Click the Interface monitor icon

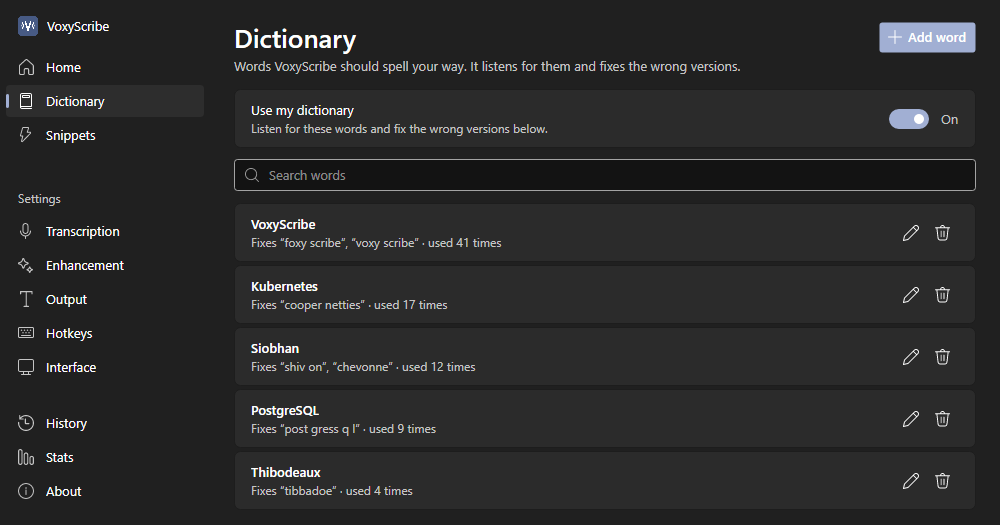26,367
